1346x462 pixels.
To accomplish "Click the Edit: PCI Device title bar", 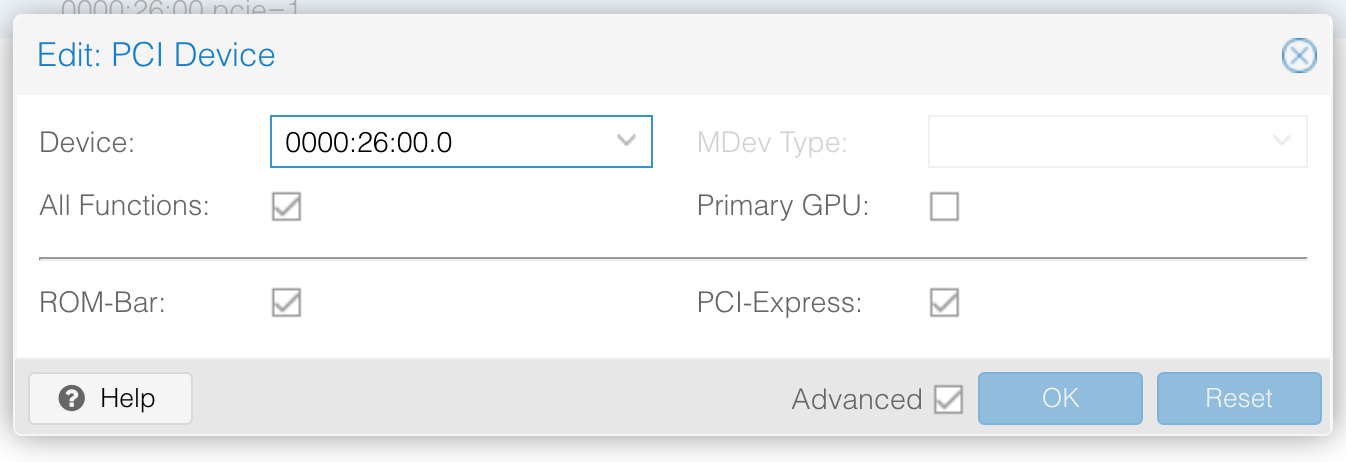I will [600, 55].
